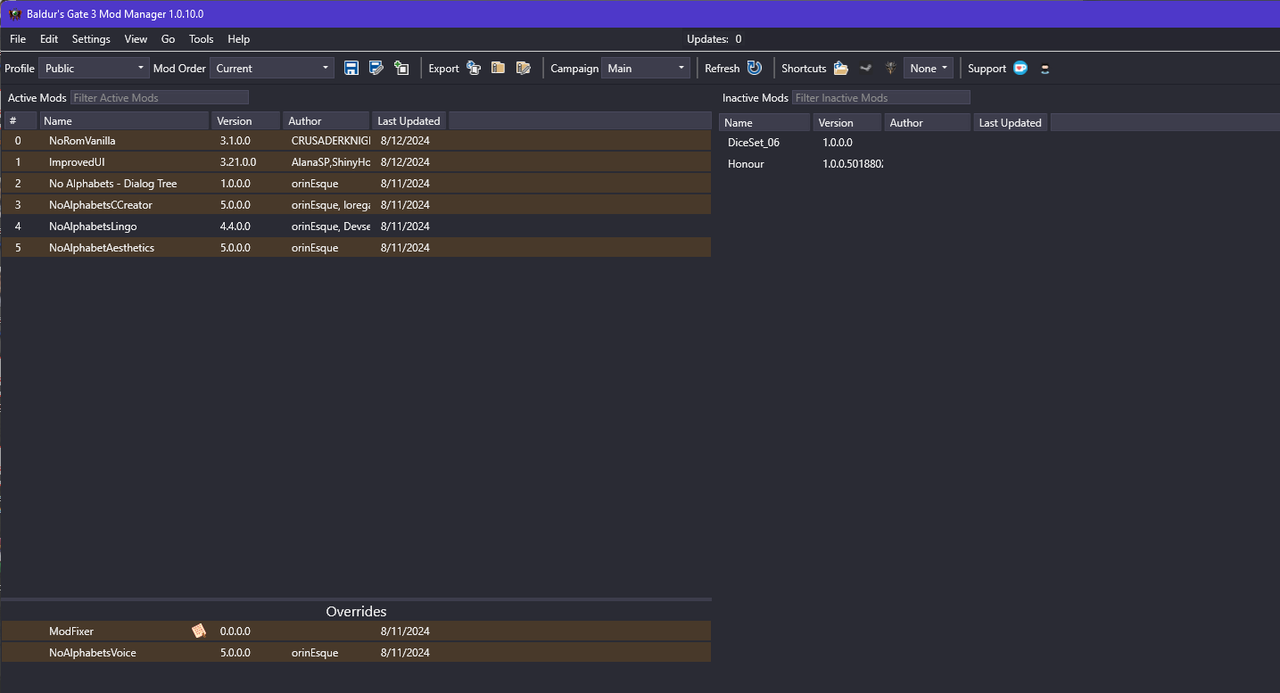The image size is (1280, 693).
Task: Click the Honour version 1.0.0.501880 cell
Action: click(x=852, y=164)
